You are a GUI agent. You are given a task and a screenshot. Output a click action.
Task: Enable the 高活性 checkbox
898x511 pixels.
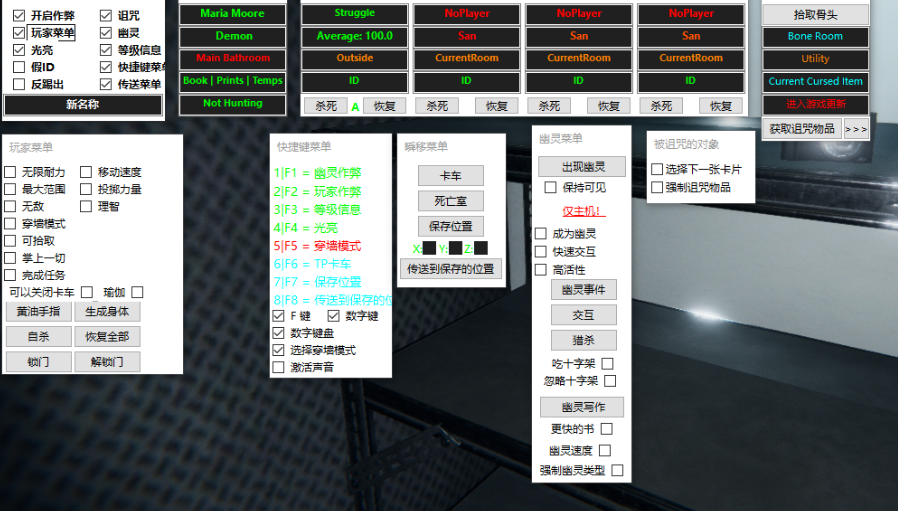pyautogui.click(x=541, y=270)
